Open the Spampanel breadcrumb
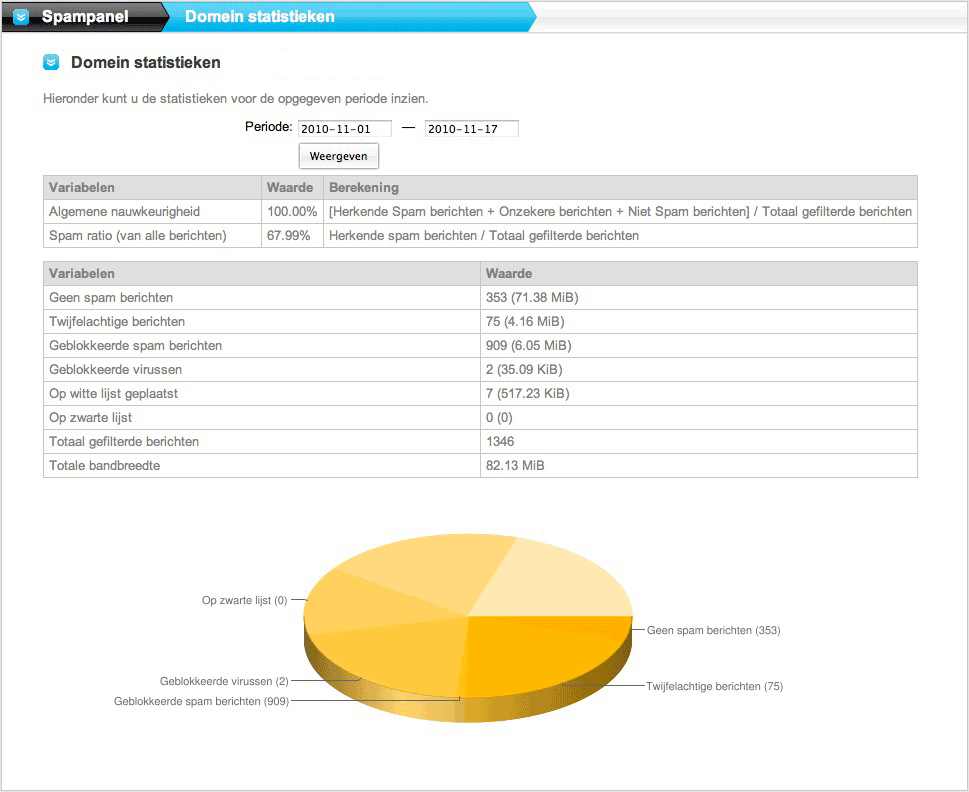Image resolution: width=969 pixels, height=792 pixels. pyautogui.click(x=85, y=17)
